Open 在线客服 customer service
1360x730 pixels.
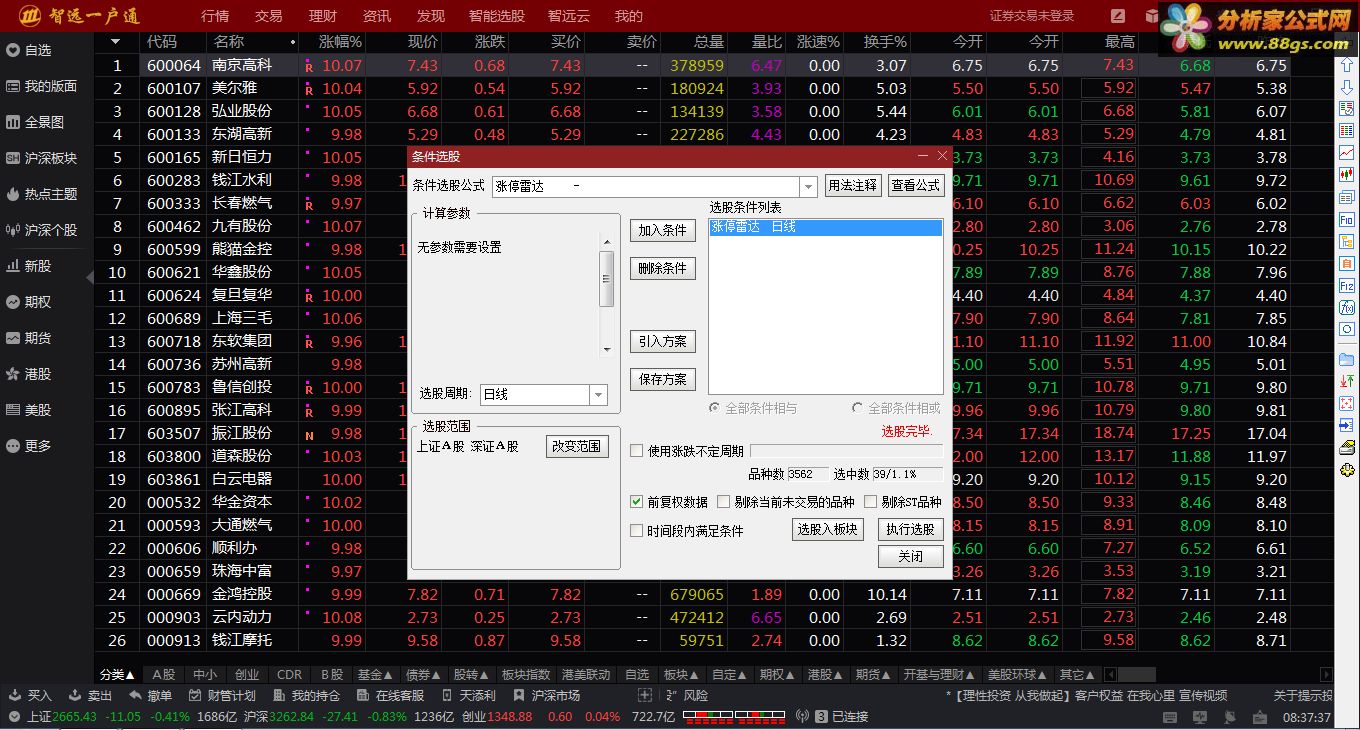(x=390, y=696)
